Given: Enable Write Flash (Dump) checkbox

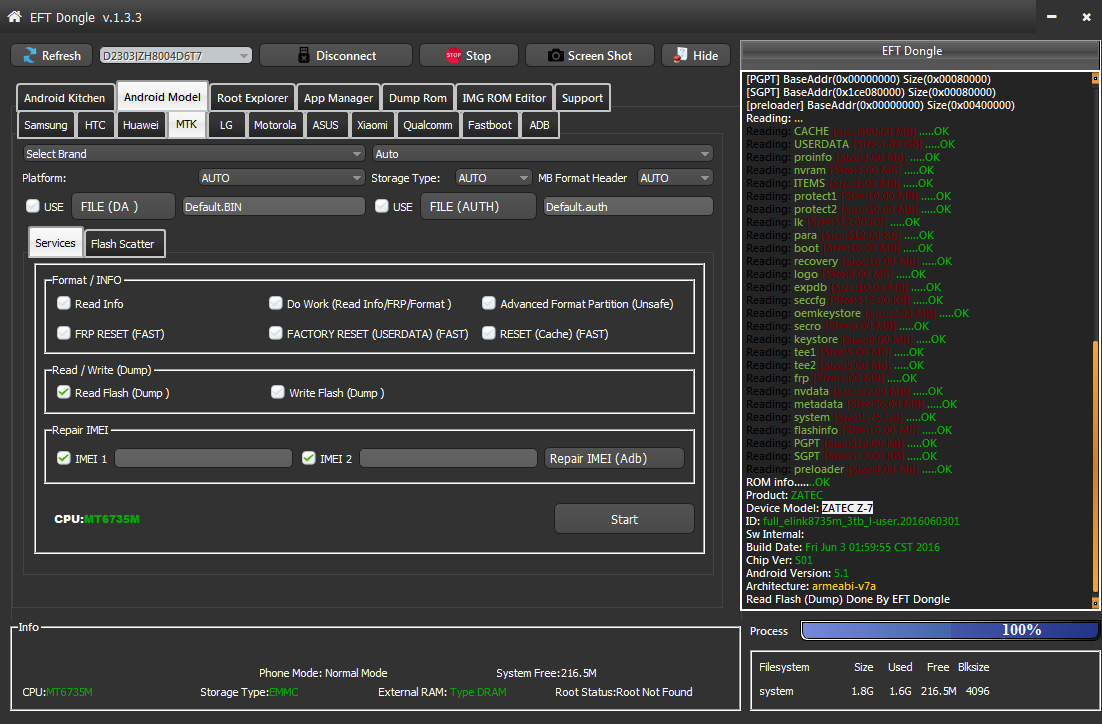Looking at the screenshot, I should click(x=278, y=392).
